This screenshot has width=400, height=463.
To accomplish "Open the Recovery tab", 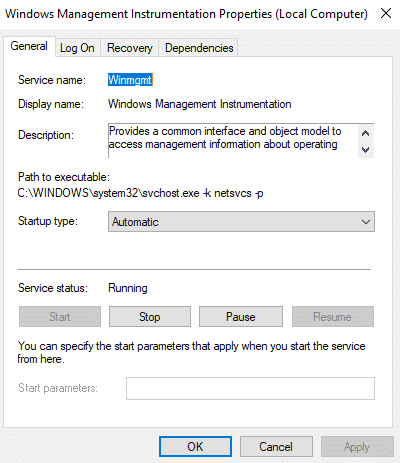I will [130, 48].
